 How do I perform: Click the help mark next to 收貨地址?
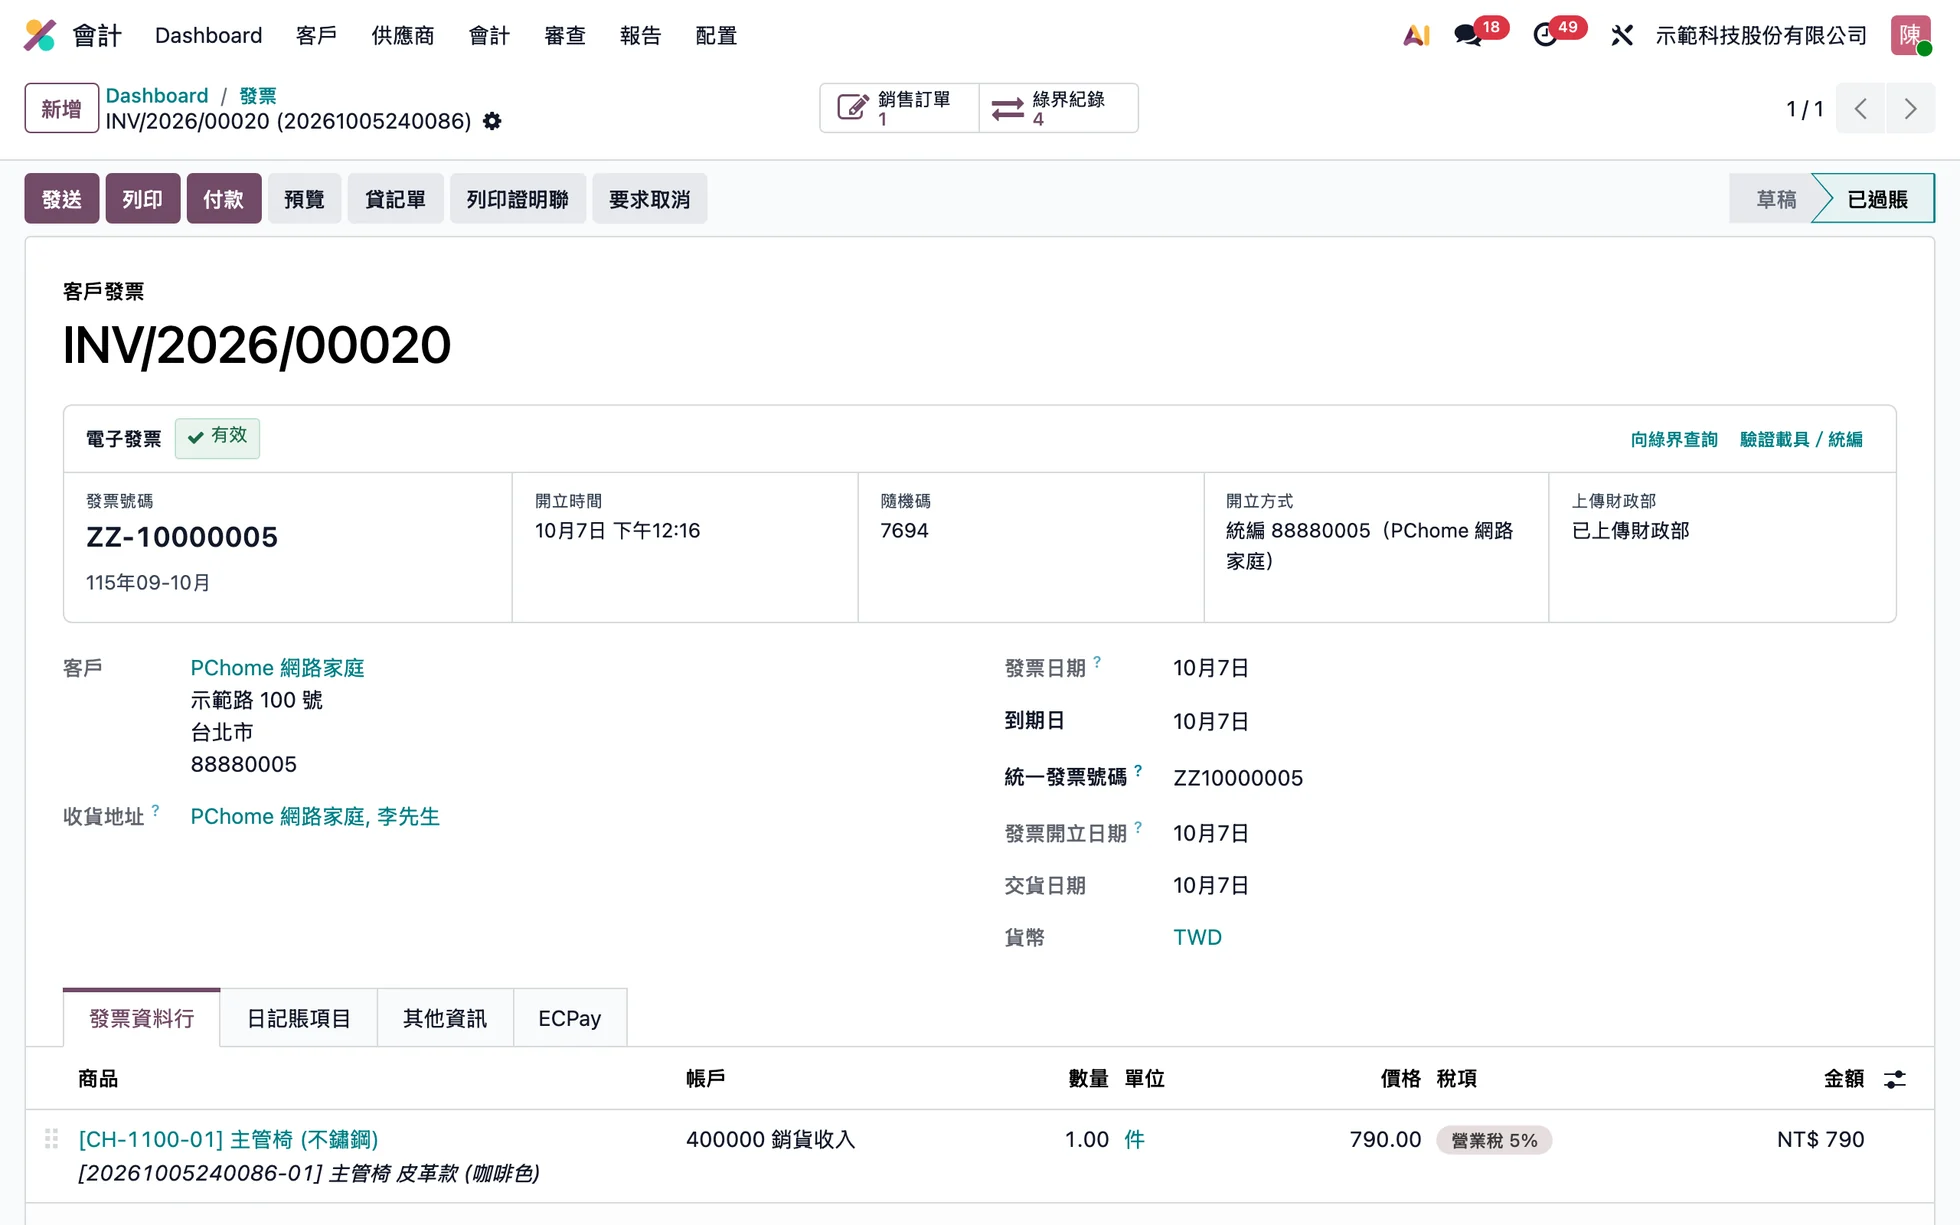(155, 810)
